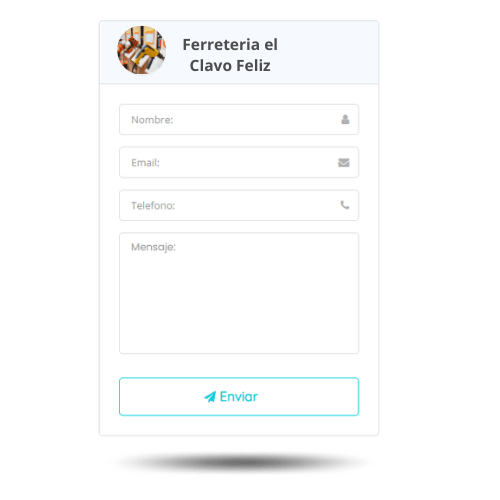Focus the Nombre input field
Image resolution: width=500 pixels, height=500 pixels.
click(x=239, y=119)
